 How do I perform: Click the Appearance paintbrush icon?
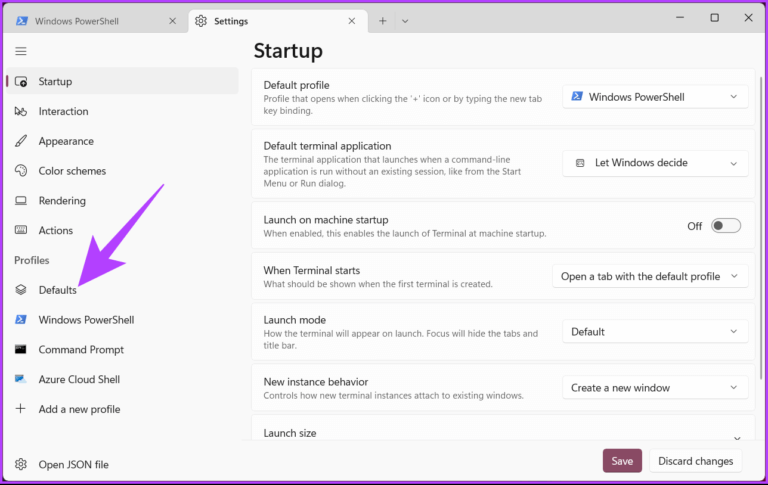(21, 141)
